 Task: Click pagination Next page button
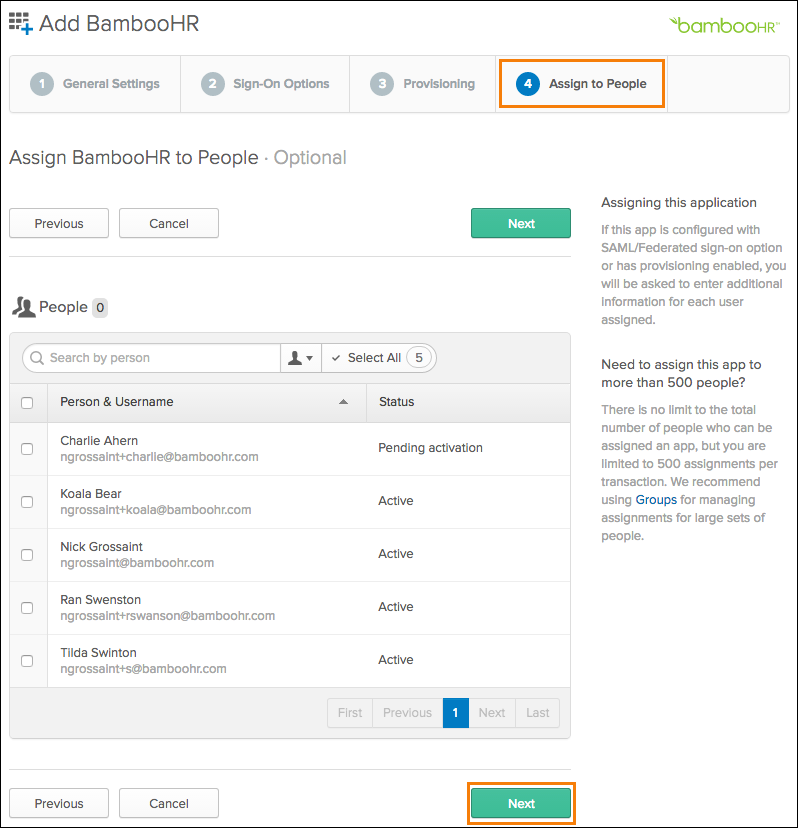(x=492, y=713)
